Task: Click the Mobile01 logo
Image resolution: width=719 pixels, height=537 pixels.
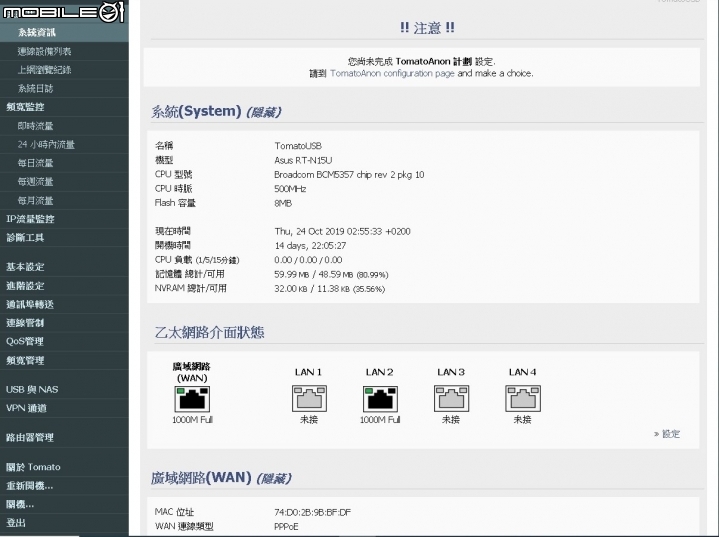Action: [63, 11]
